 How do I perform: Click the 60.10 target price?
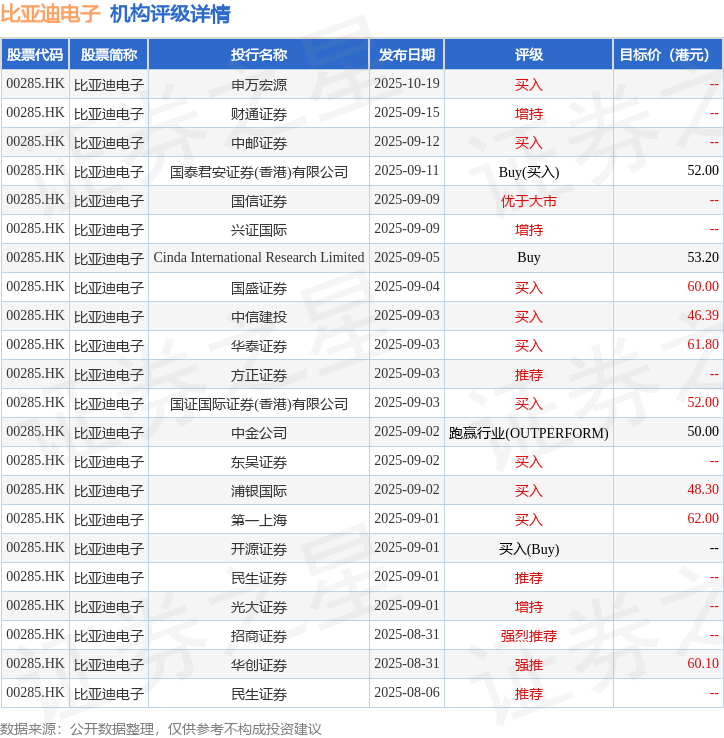(x=703, y=664)
